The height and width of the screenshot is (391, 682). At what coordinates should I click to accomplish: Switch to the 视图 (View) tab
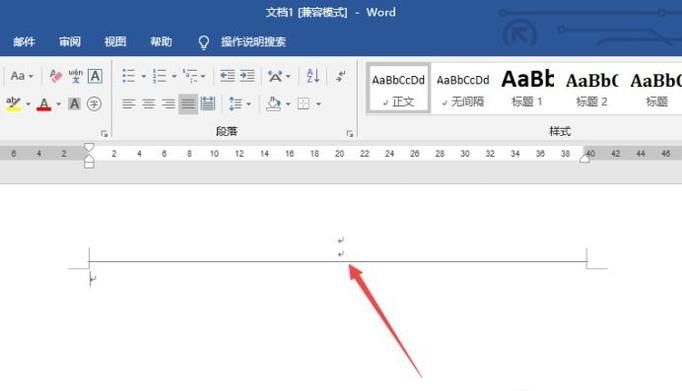(115, 42)
